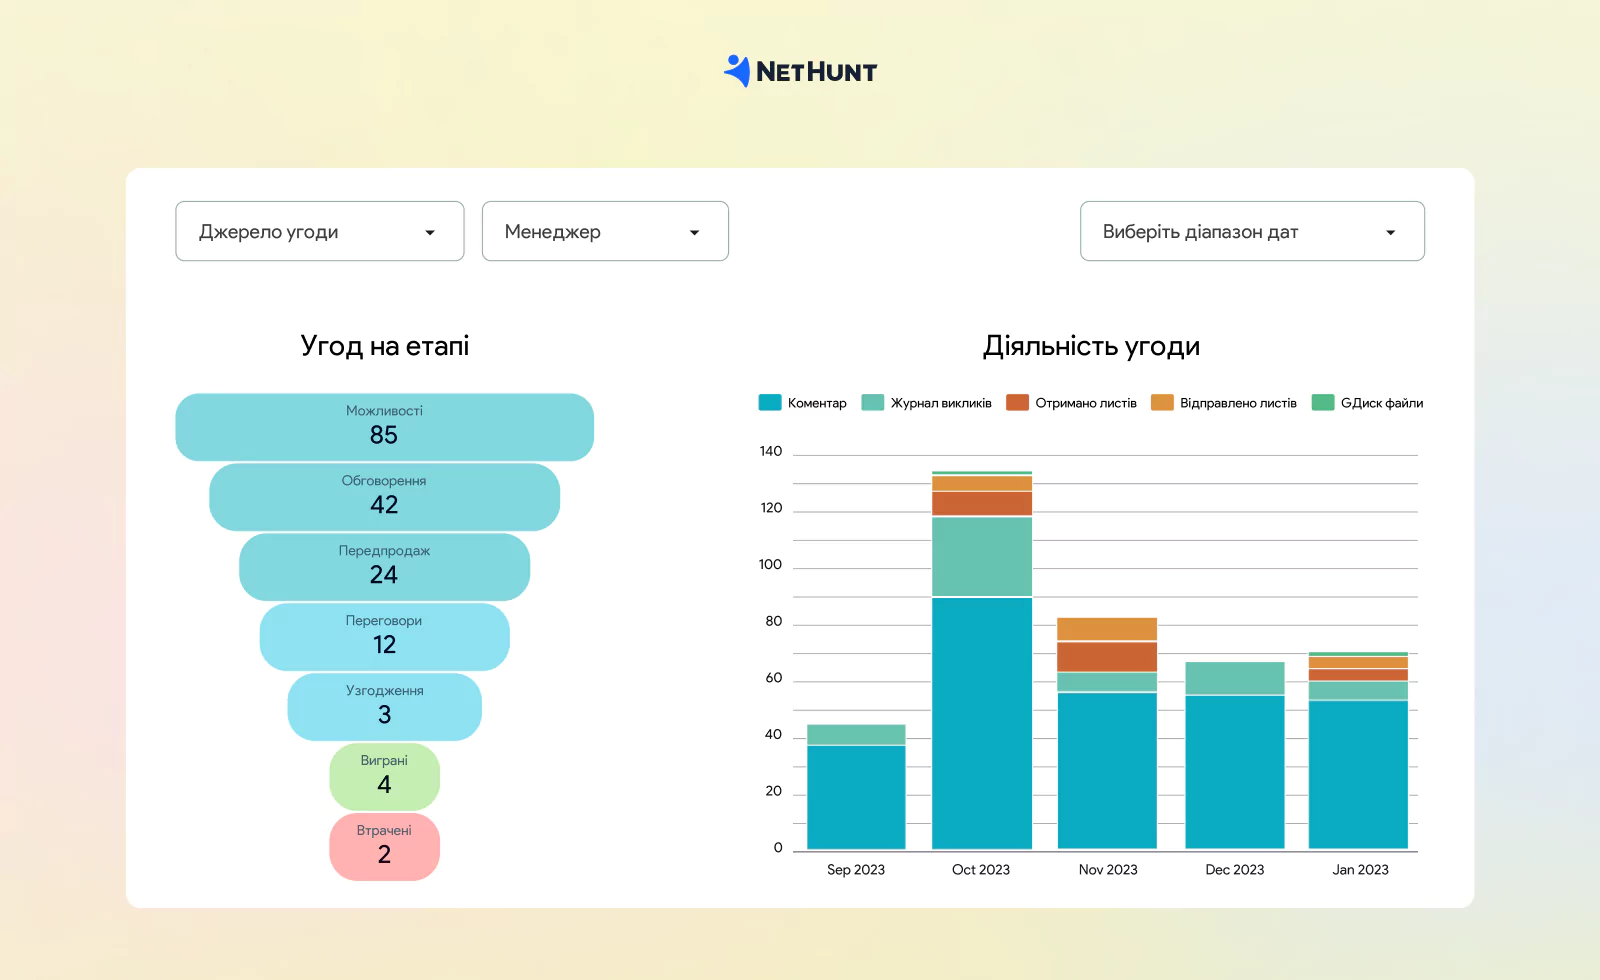Screen dimensions: 1600x980
Task: Select the Можливості funnel stage with 85
Action: 384,427
